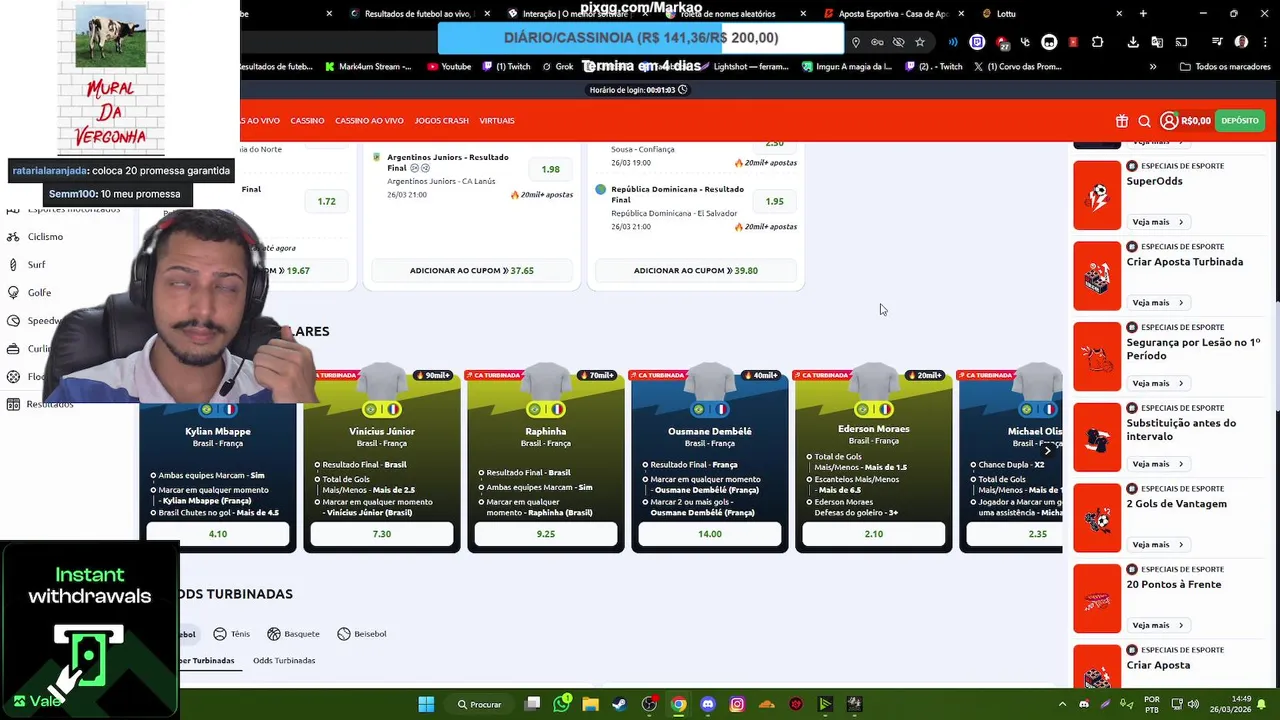This screenshot has width=1280, height=720.
Task: Open the Mark4um Stream bookmark
Action: [368, 67]
